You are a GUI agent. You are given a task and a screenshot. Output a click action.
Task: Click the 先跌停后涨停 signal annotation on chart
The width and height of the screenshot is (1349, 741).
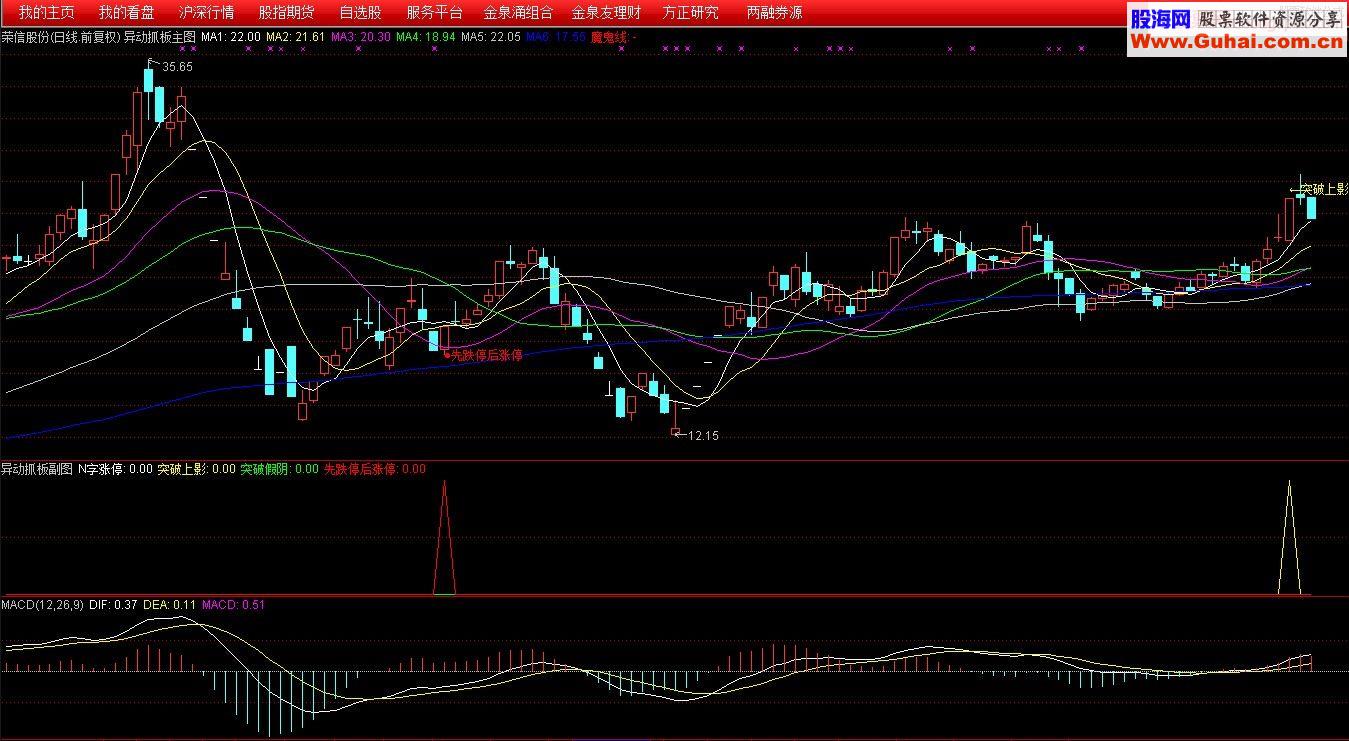(486, 354)
